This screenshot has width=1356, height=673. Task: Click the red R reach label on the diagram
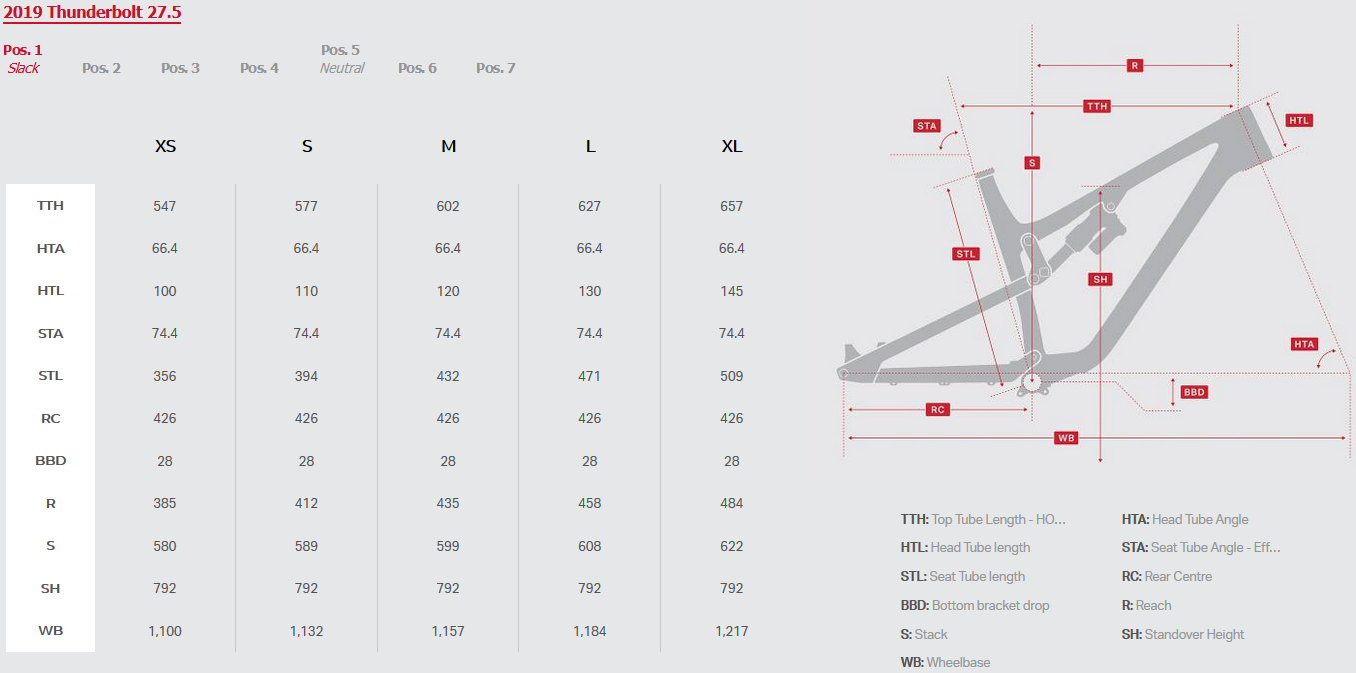pyautogui.click(x=1134, y=66)
